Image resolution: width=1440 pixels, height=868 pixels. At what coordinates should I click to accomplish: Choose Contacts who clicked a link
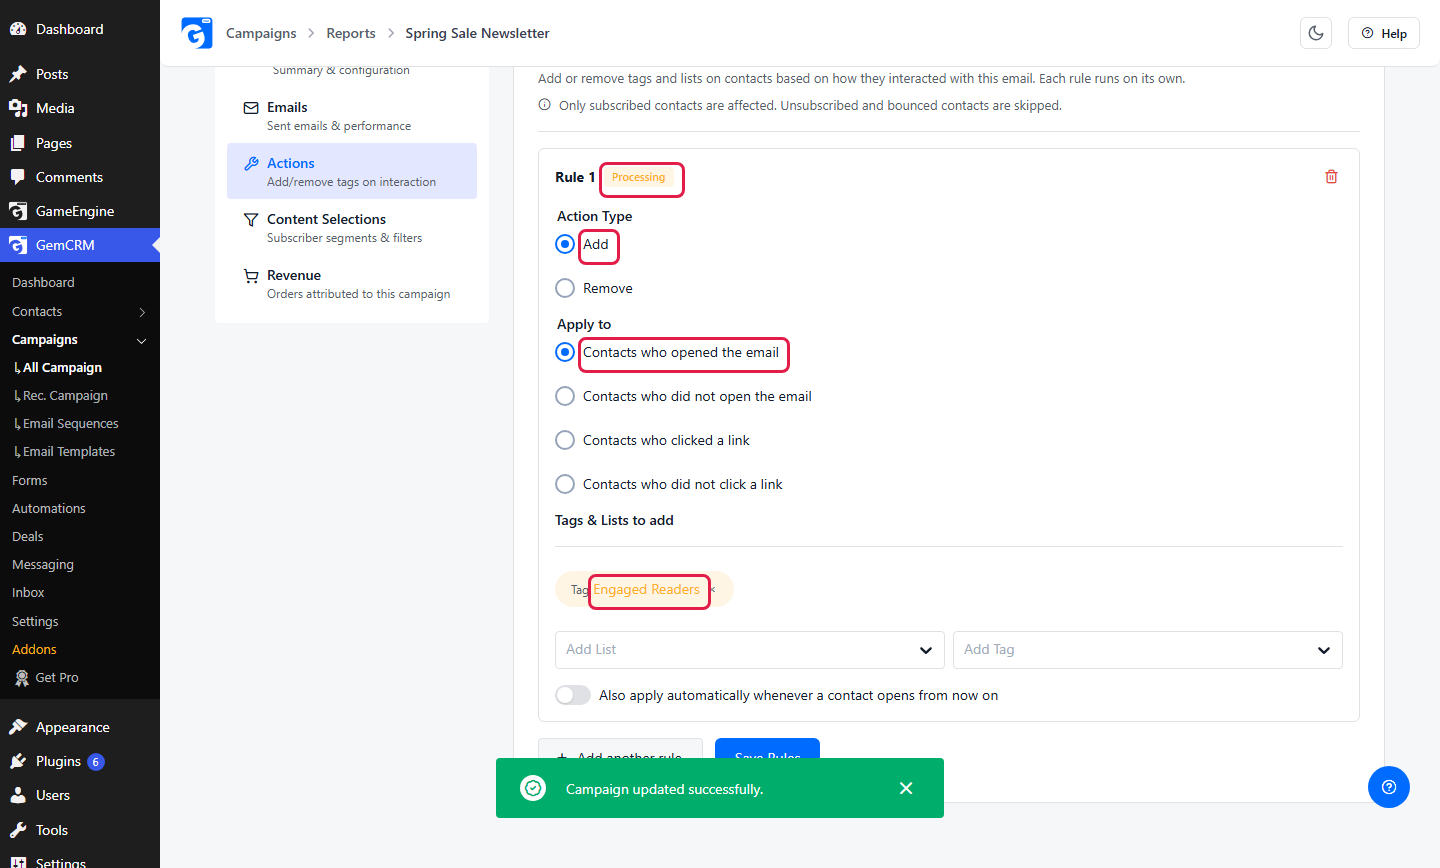pyautogui.click(x=565, y=440)
